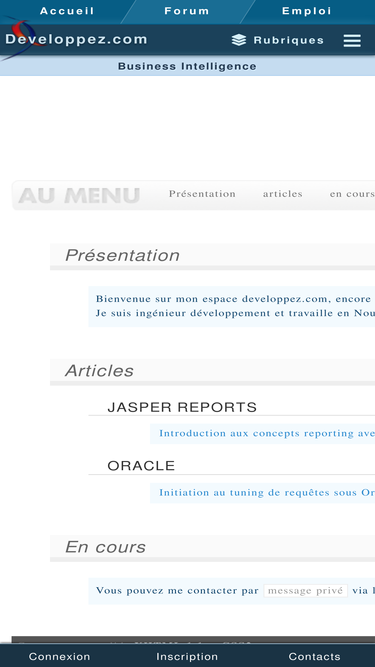This screenshot has width=375, height=667.
Task: Open the Rubriques menu
Action: 278,40
